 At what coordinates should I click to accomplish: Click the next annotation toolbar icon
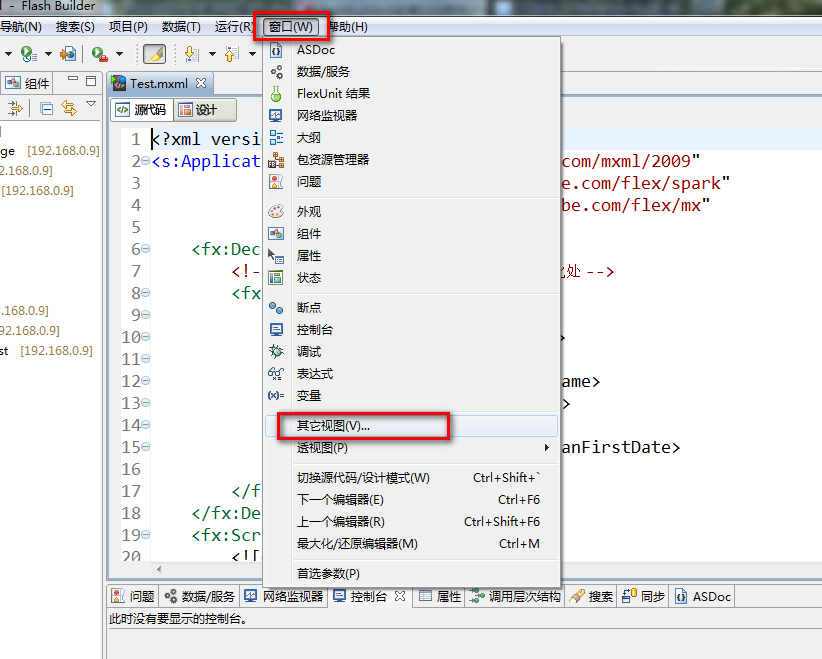(x=192, y=53)
